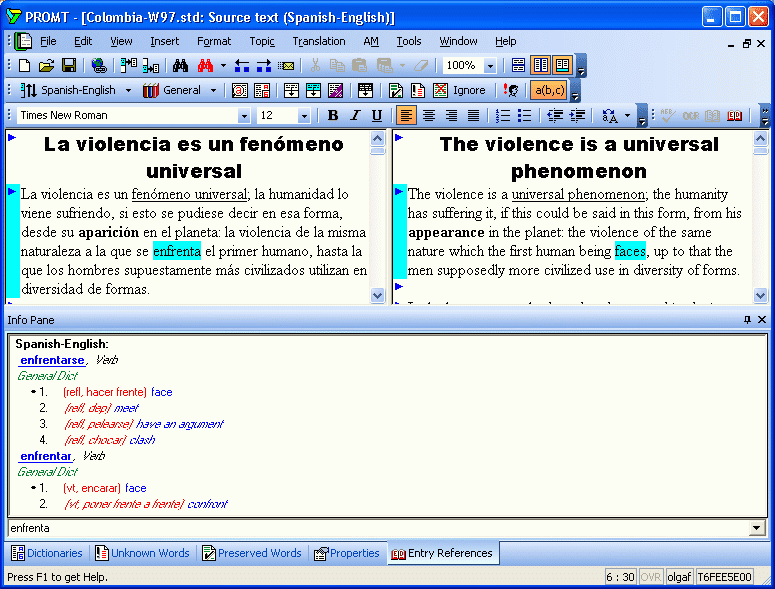Open the change case dropdown arrow
Viewport: 775px width, 589px height.
click(x=628, y=116)
